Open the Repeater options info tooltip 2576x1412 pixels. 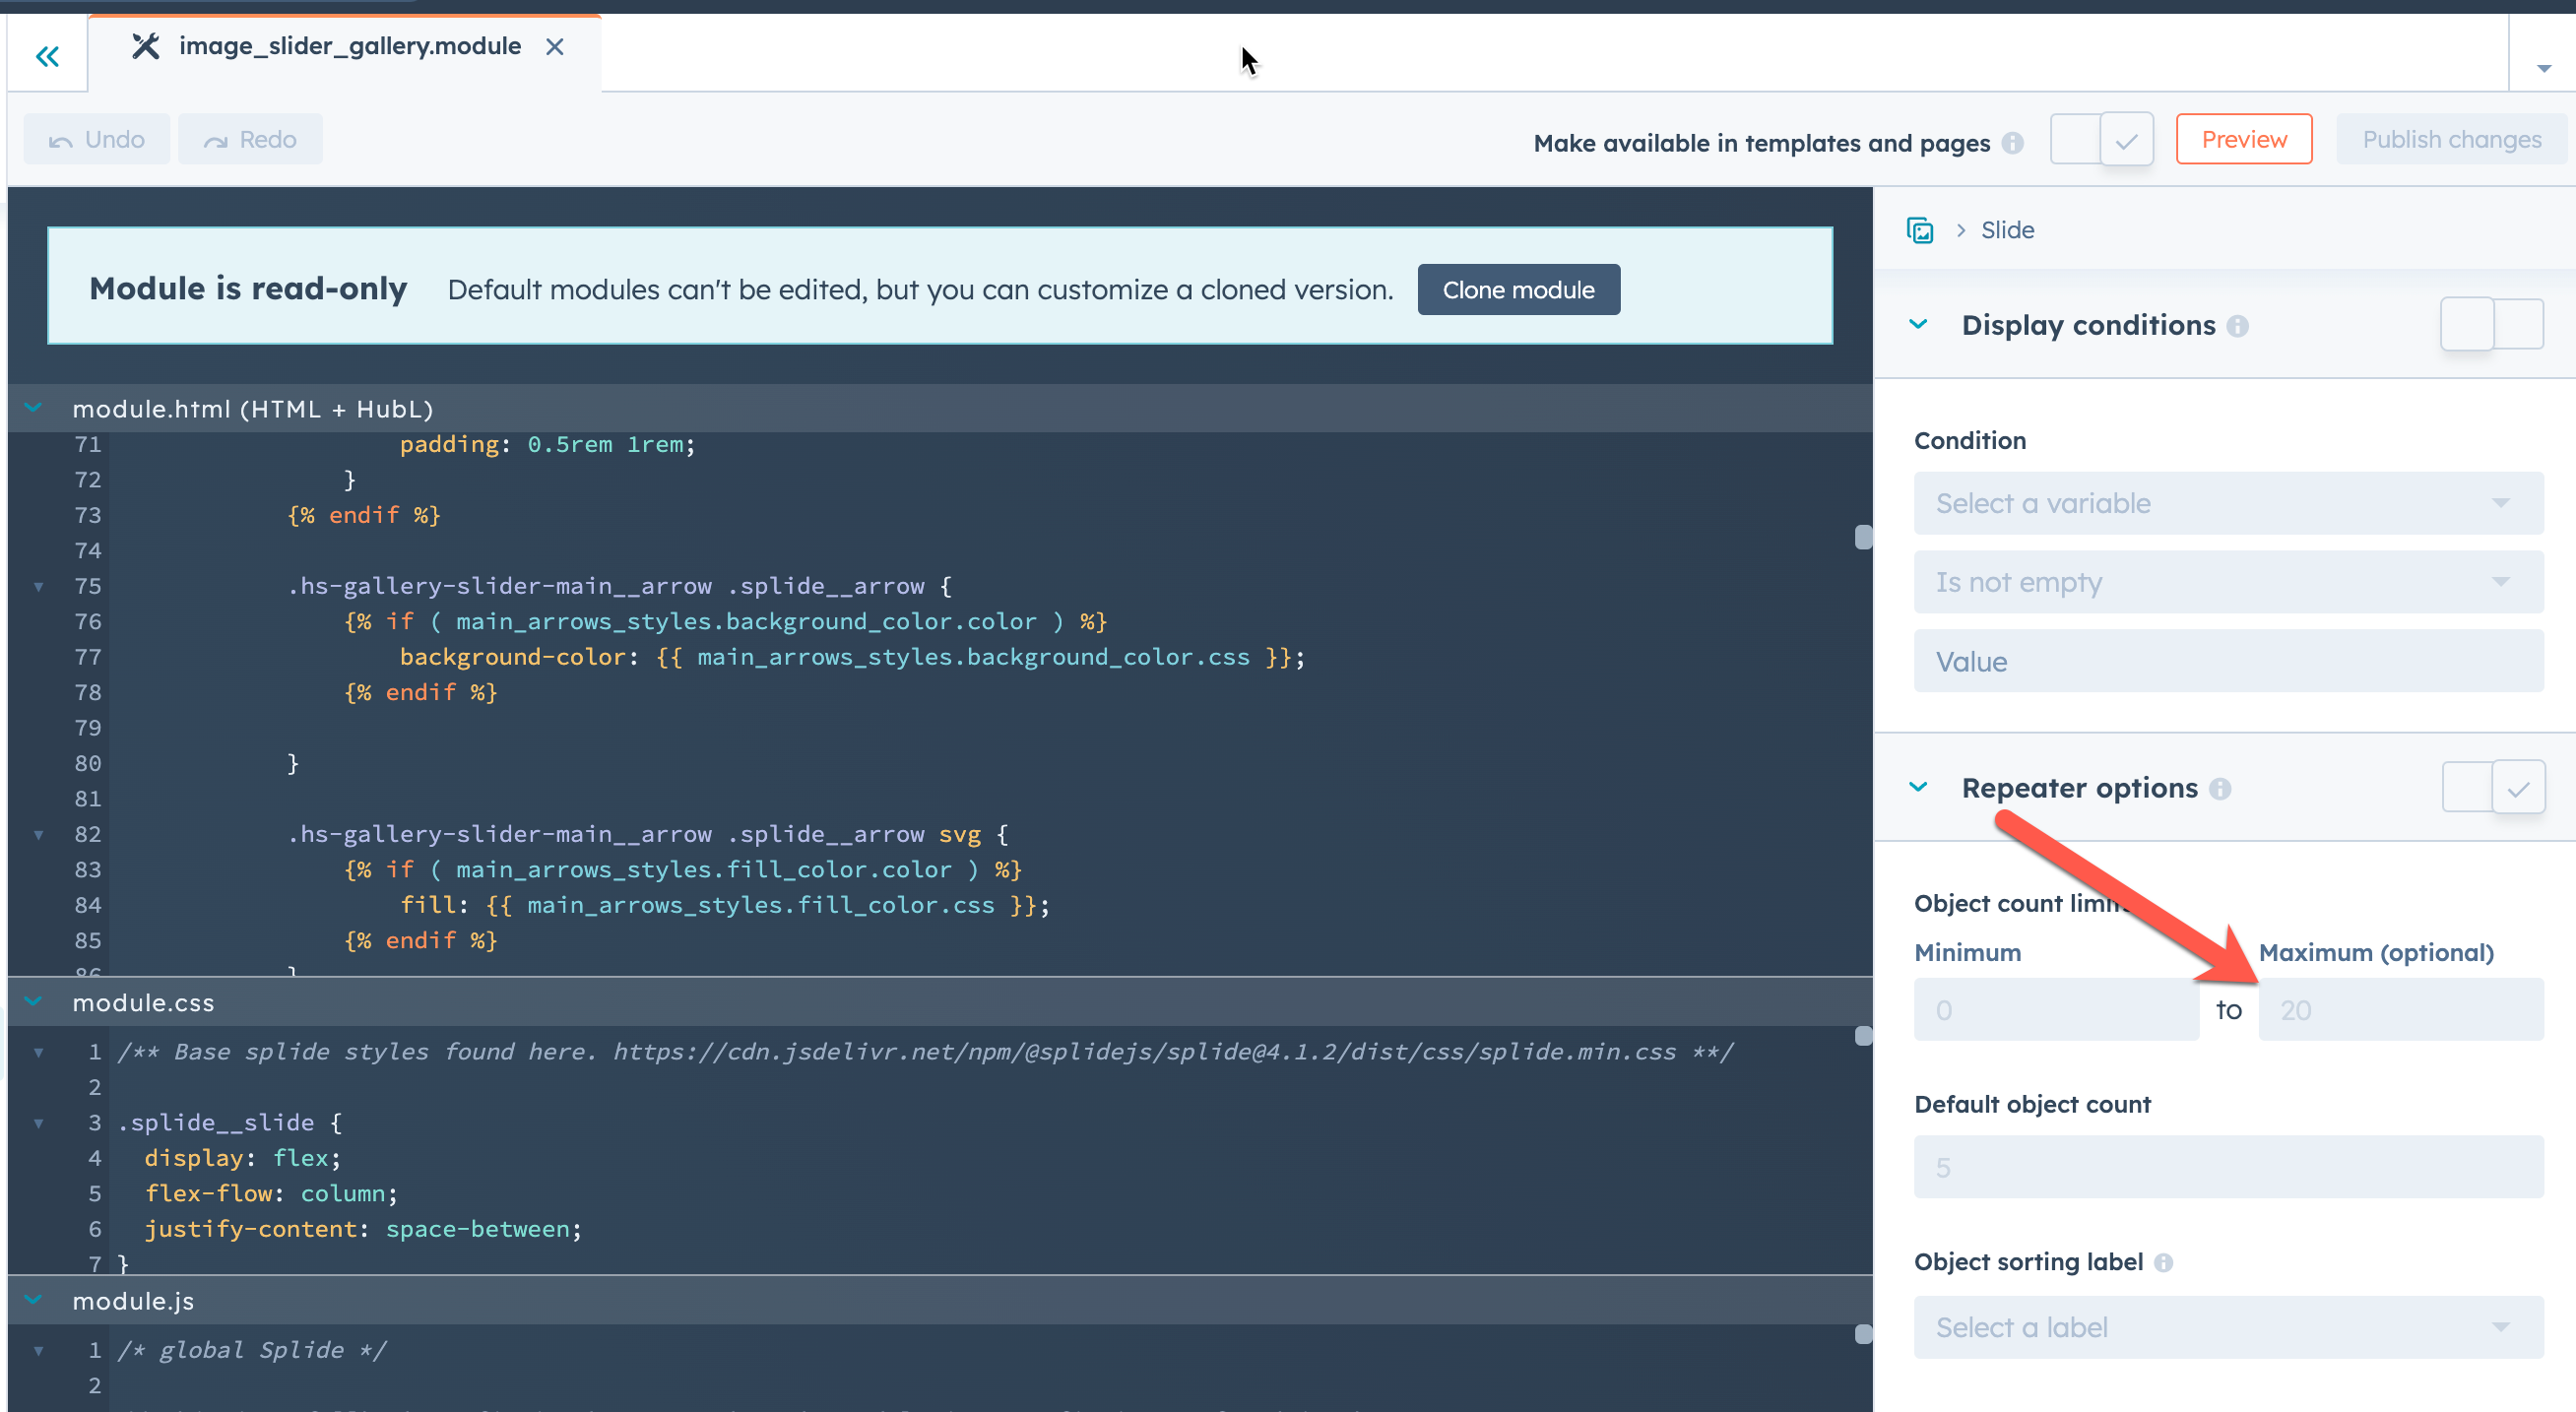pos(2221,788)
